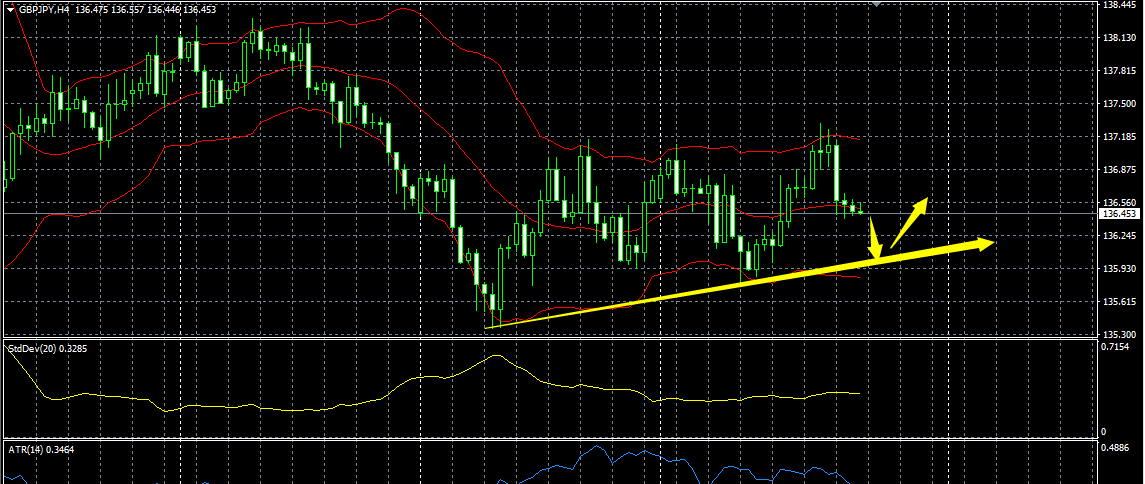Click the 135.300 price axis label
Image resolution: width=1145 pixels, height=484 pixels.
pos(1119,334)
